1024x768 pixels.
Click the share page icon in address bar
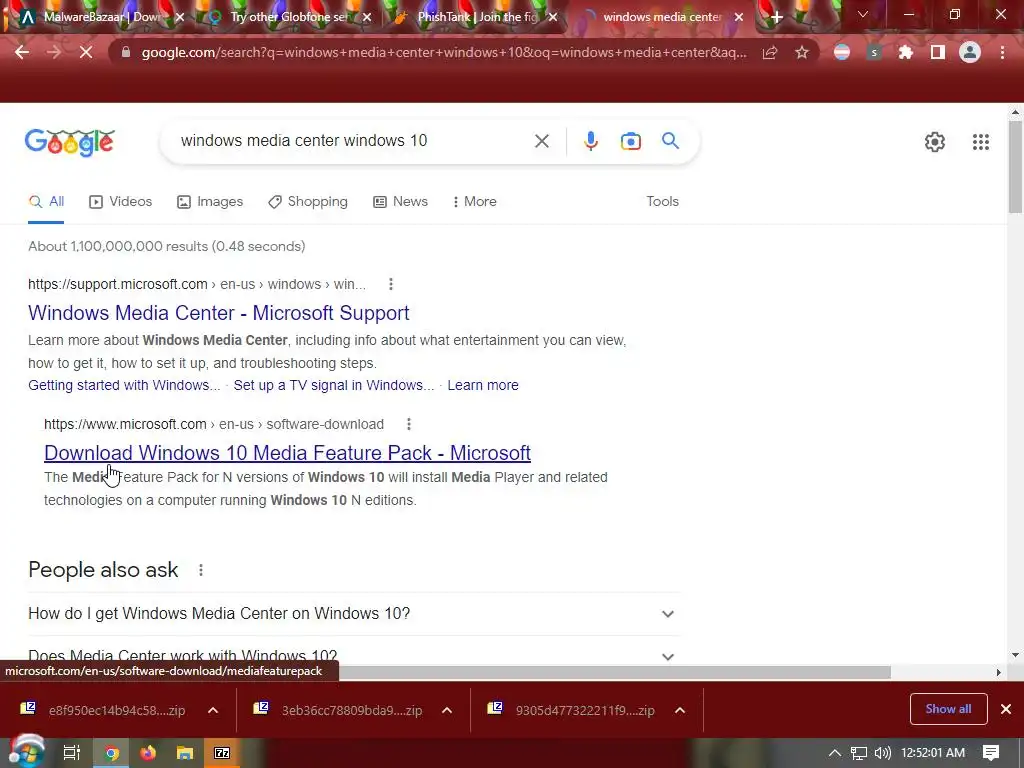pos(770,52)
